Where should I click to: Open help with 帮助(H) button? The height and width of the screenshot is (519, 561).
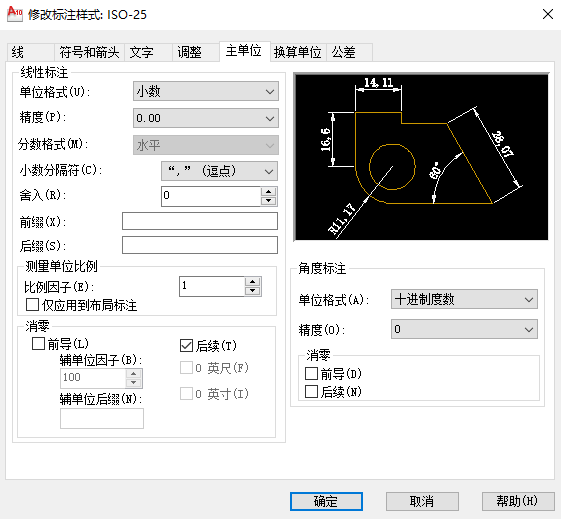[x=518, y=501]
